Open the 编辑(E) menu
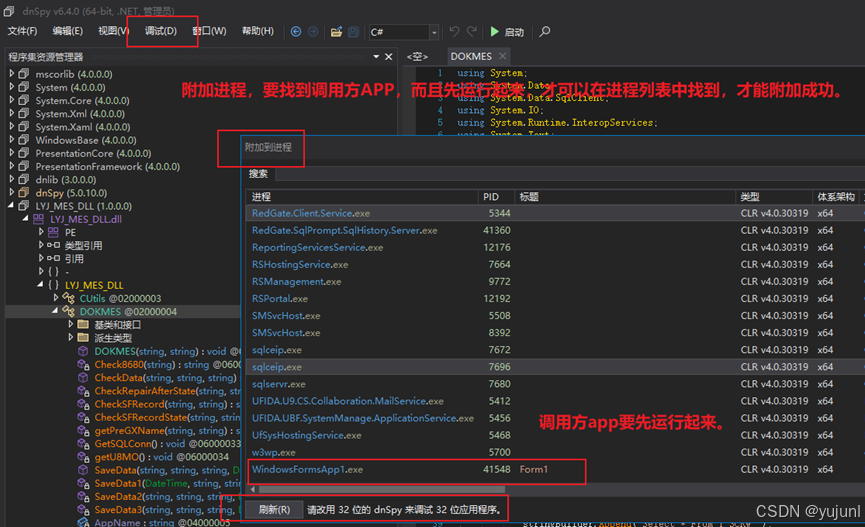 (x=67, y=31)
